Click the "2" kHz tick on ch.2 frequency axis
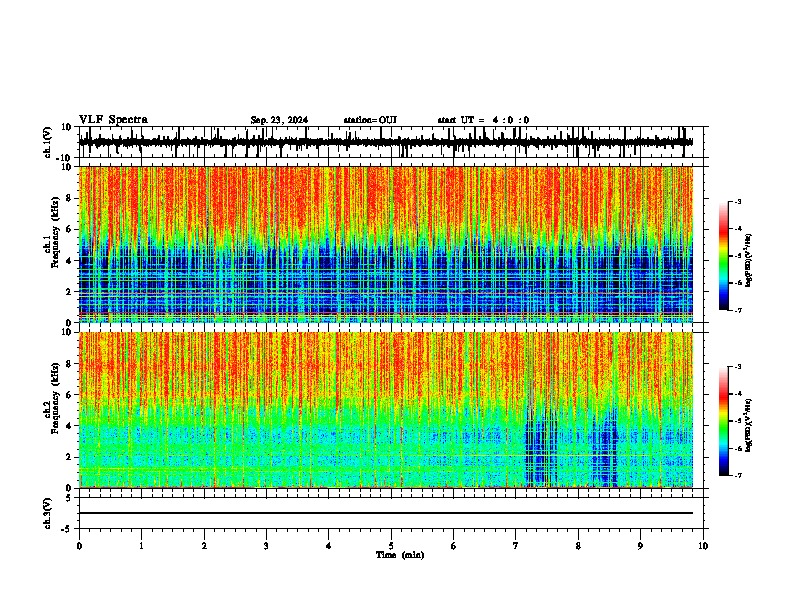The width and height of the screenshot is (792, 612). click(69, 457)
